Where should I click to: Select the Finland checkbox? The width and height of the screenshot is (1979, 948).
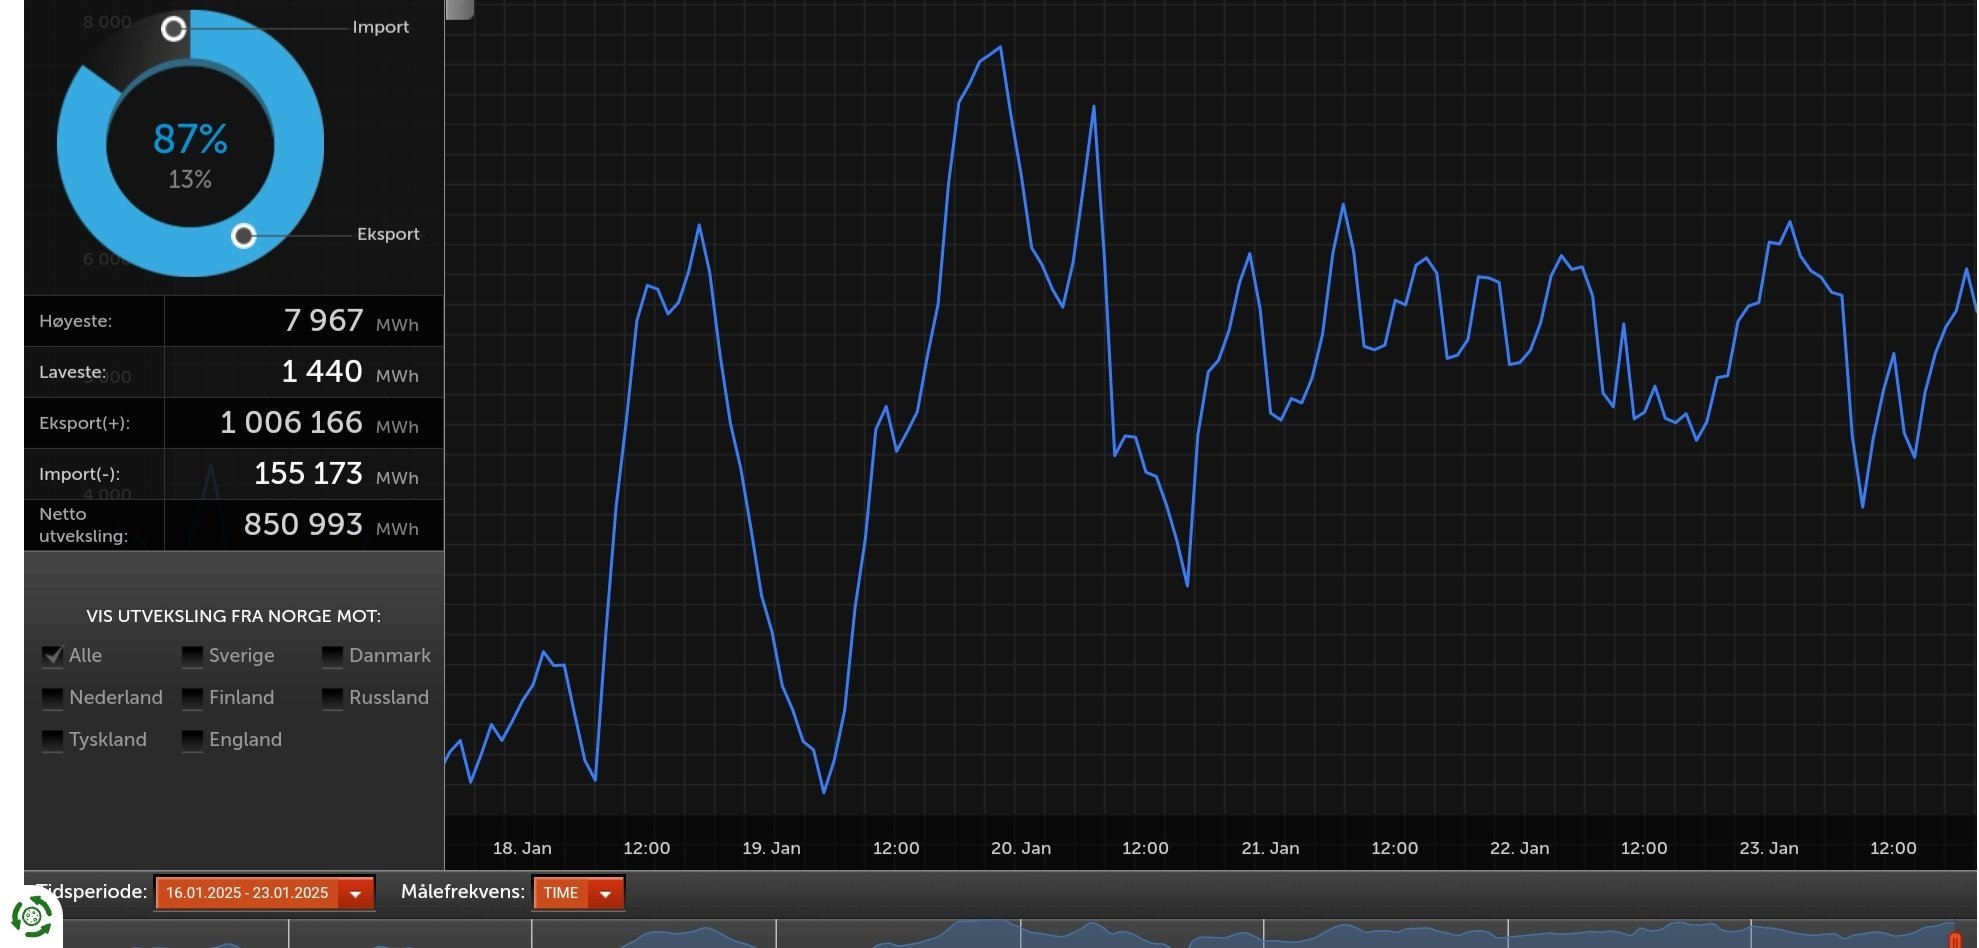coord(192,698)
